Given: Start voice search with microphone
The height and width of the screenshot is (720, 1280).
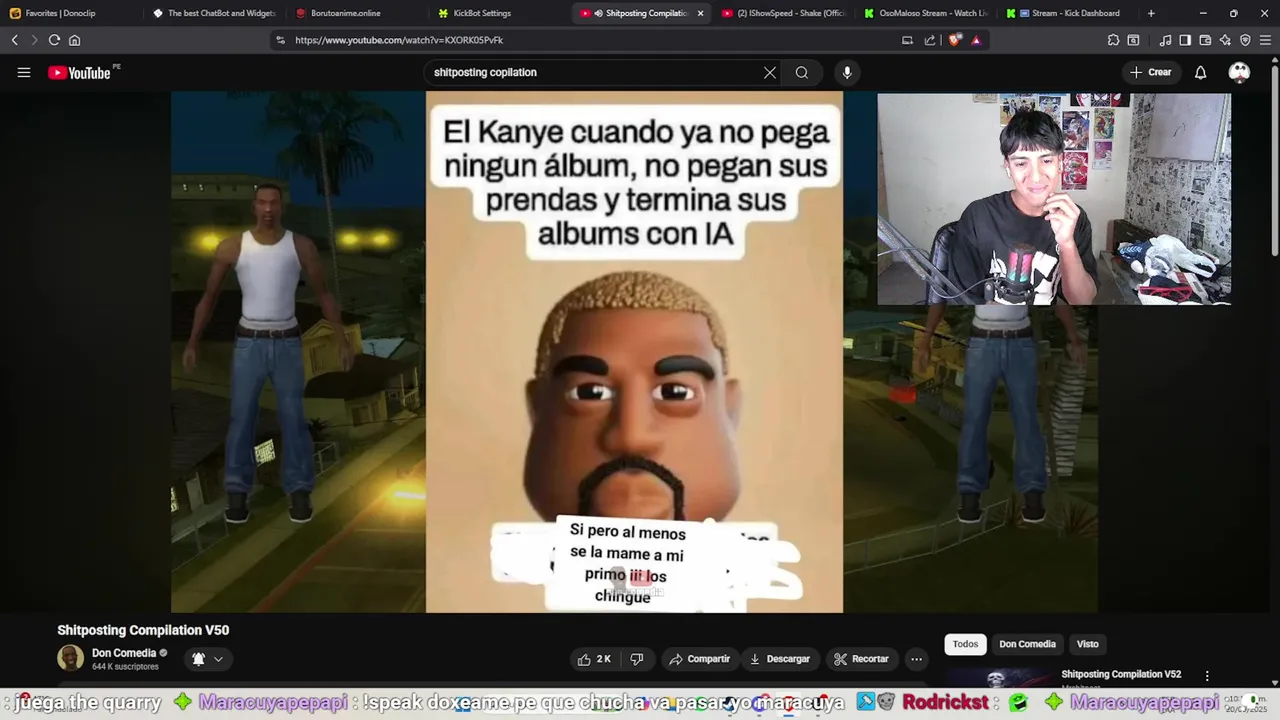Looking at the screenshot, I should (x=847, y=72).
